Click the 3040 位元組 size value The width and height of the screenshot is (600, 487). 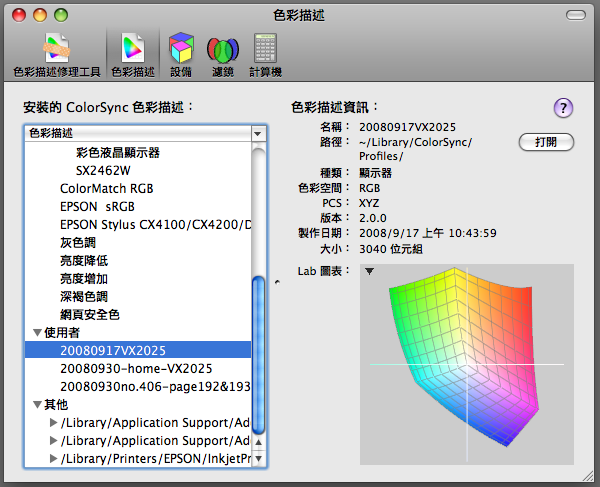(391, 249)
